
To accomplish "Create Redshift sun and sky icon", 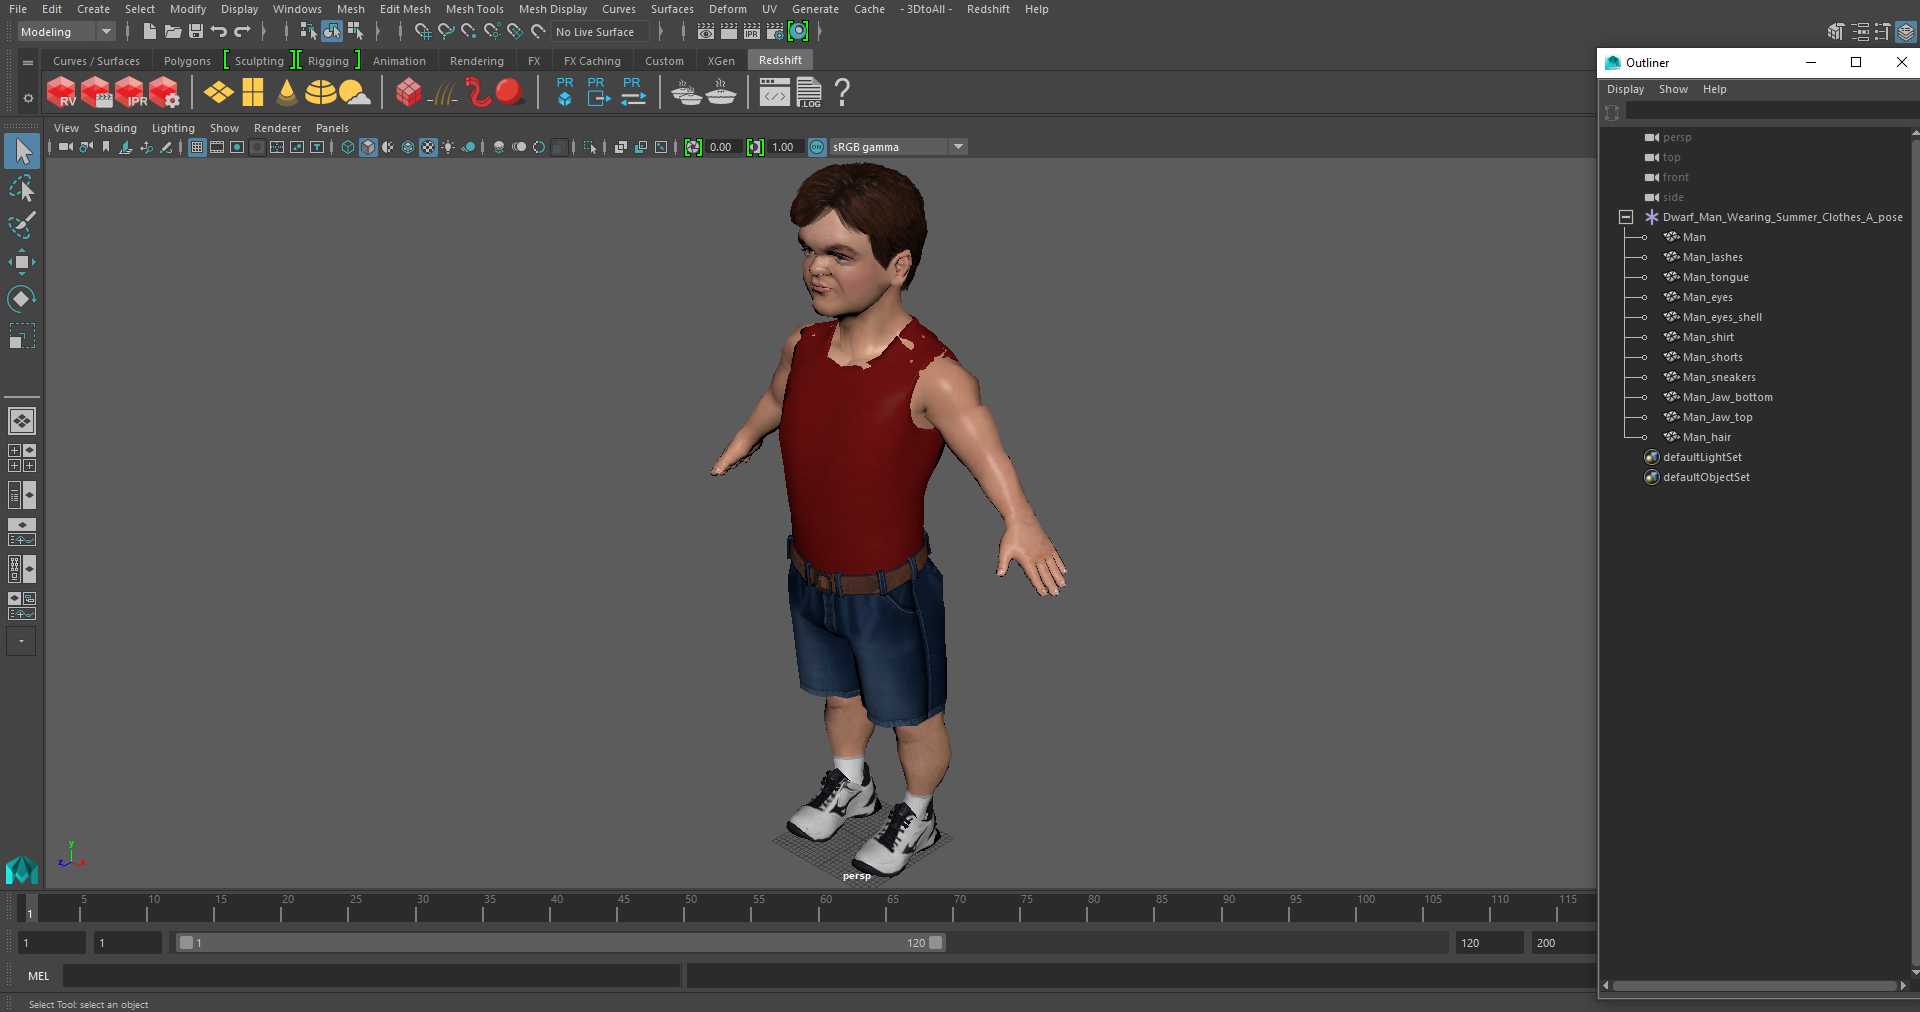I will tap(354, 93).
